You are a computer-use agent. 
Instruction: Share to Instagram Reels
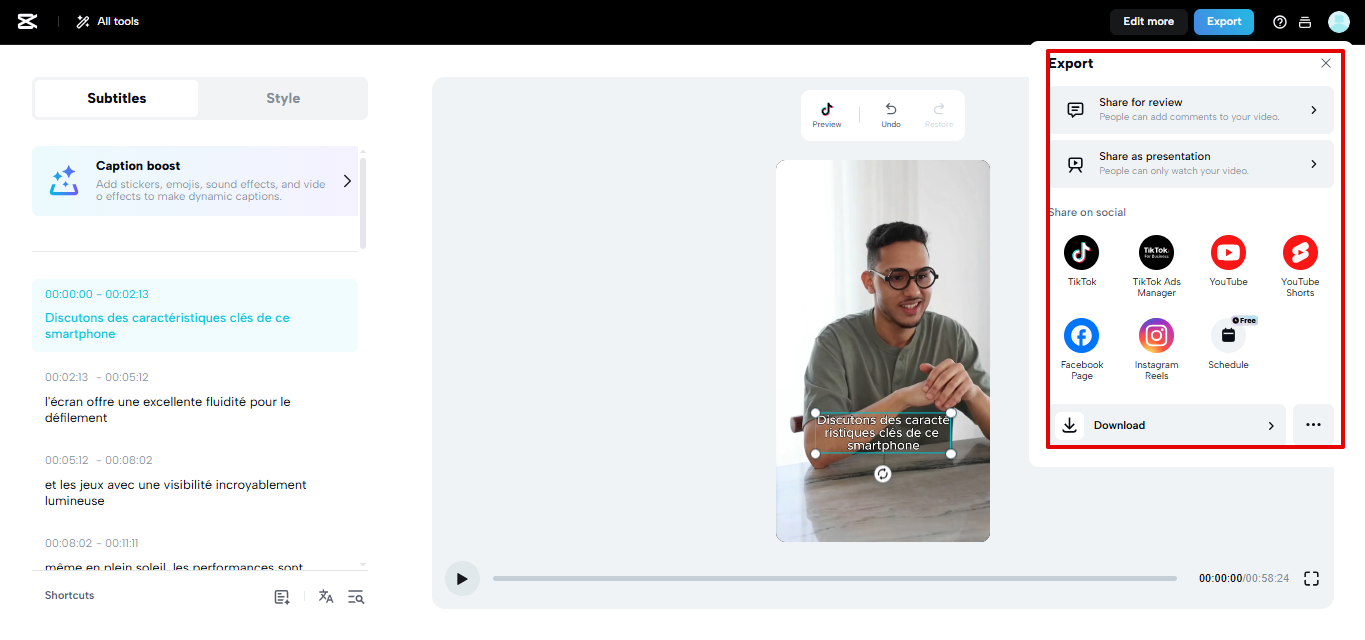pyautogui.click(x=1156, y=335)
